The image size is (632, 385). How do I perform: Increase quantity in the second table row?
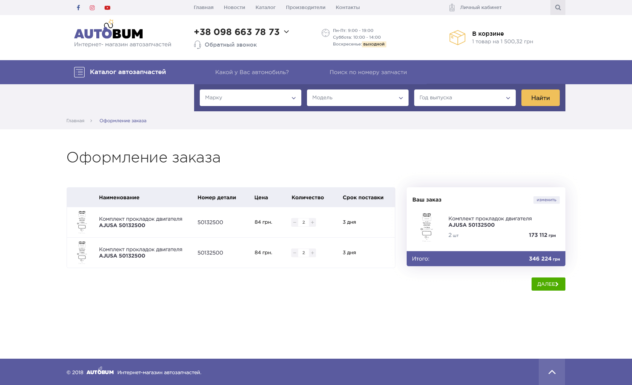[x=312, y=253]
